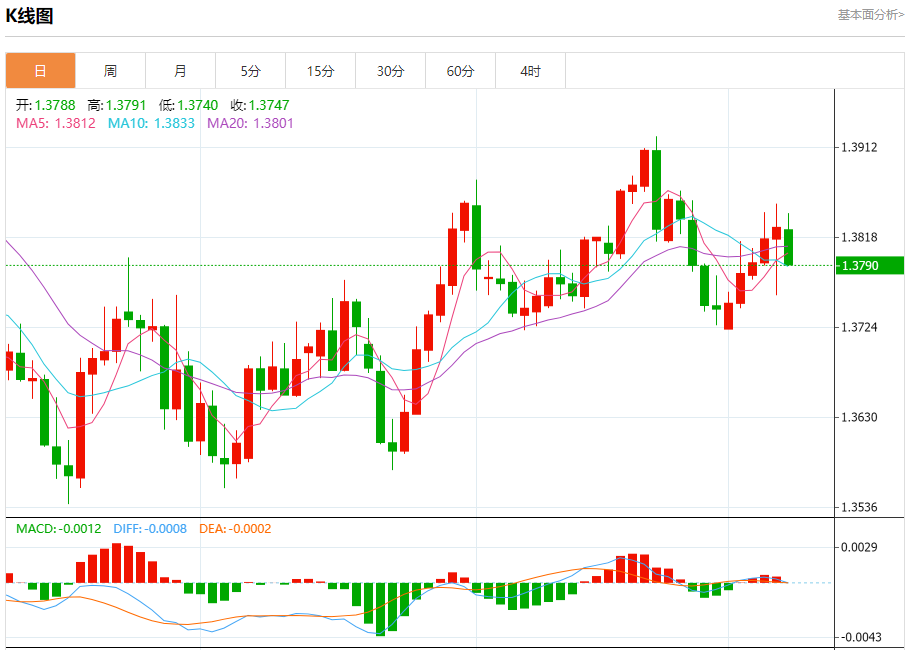Open the 5分 interval tab
The height and width of the screenshot is (650, 915).
click(250, 71)
